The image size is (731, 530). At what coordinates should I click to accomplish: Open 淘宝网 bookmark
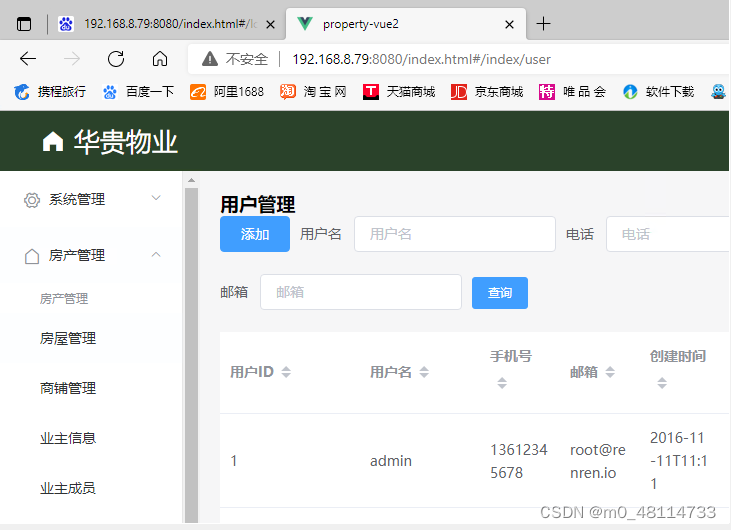[313, 92]
